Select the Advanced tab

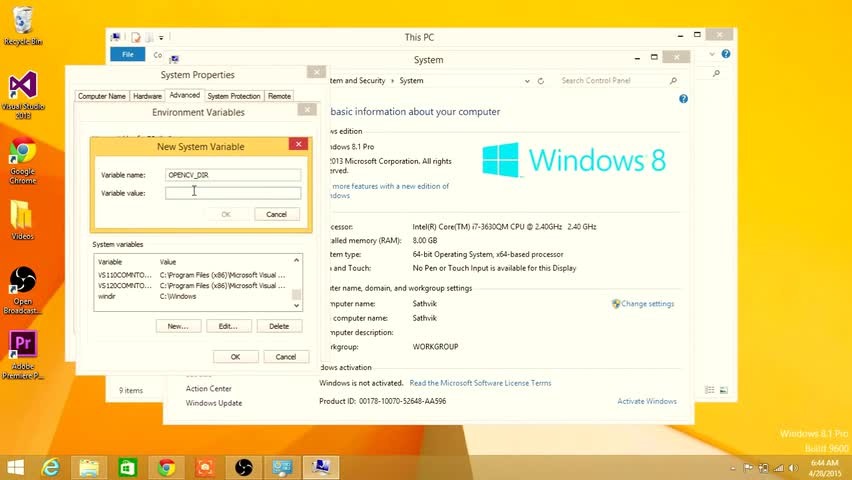[x=185, y=95]
